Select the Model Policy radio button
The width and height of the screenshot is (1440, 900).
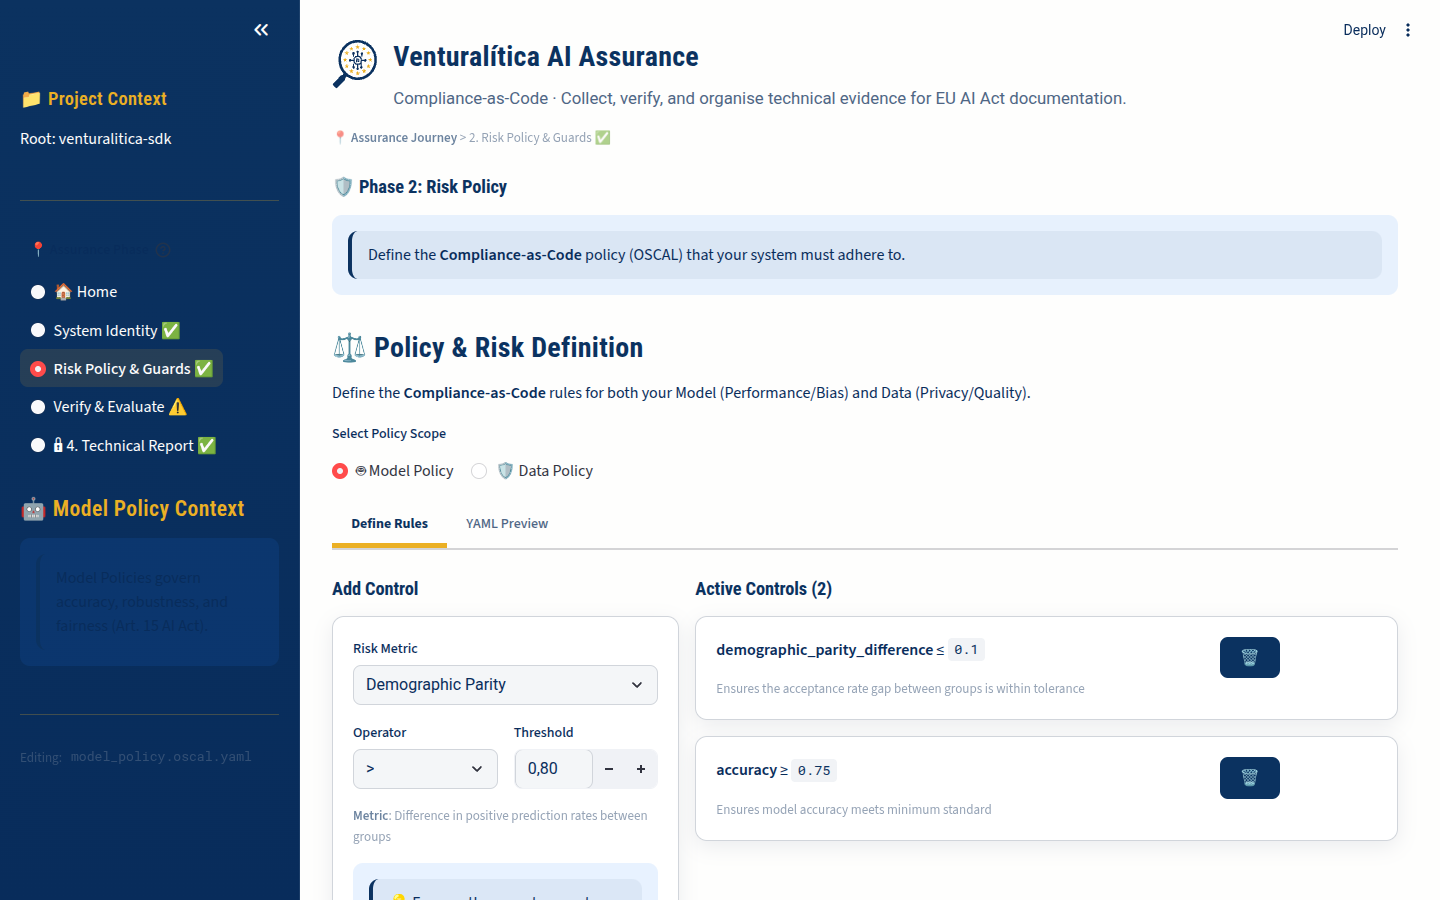tap(341, 471)
